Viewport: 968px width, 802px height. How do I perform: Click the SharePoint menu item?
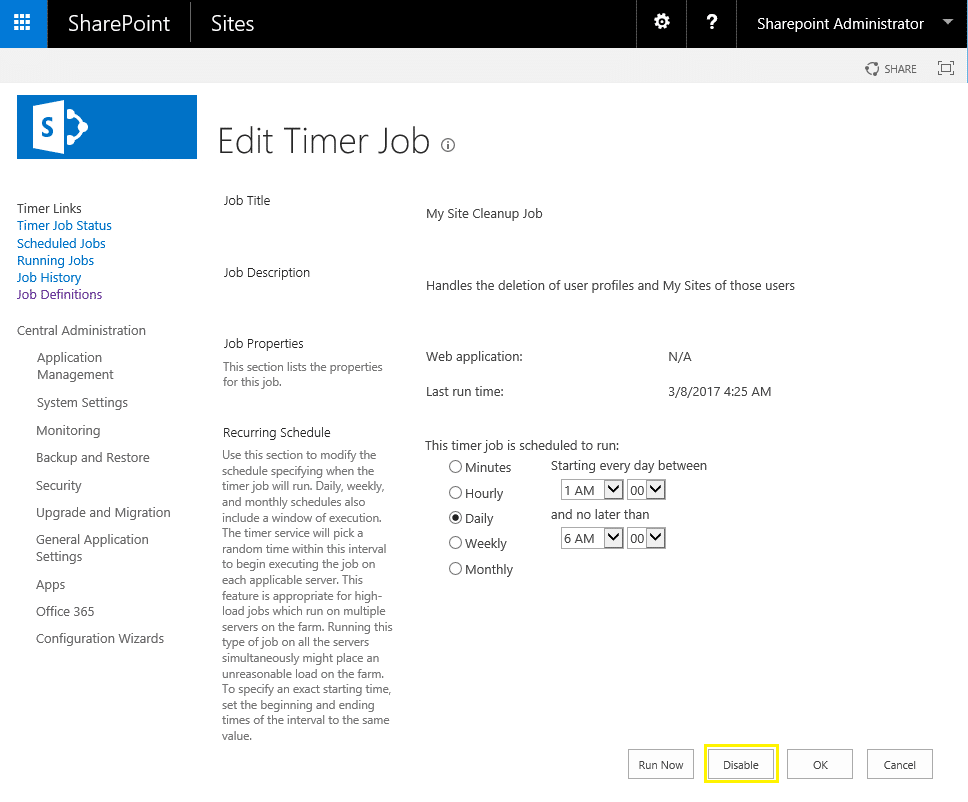pyautogui.click(x=118, y=23)
